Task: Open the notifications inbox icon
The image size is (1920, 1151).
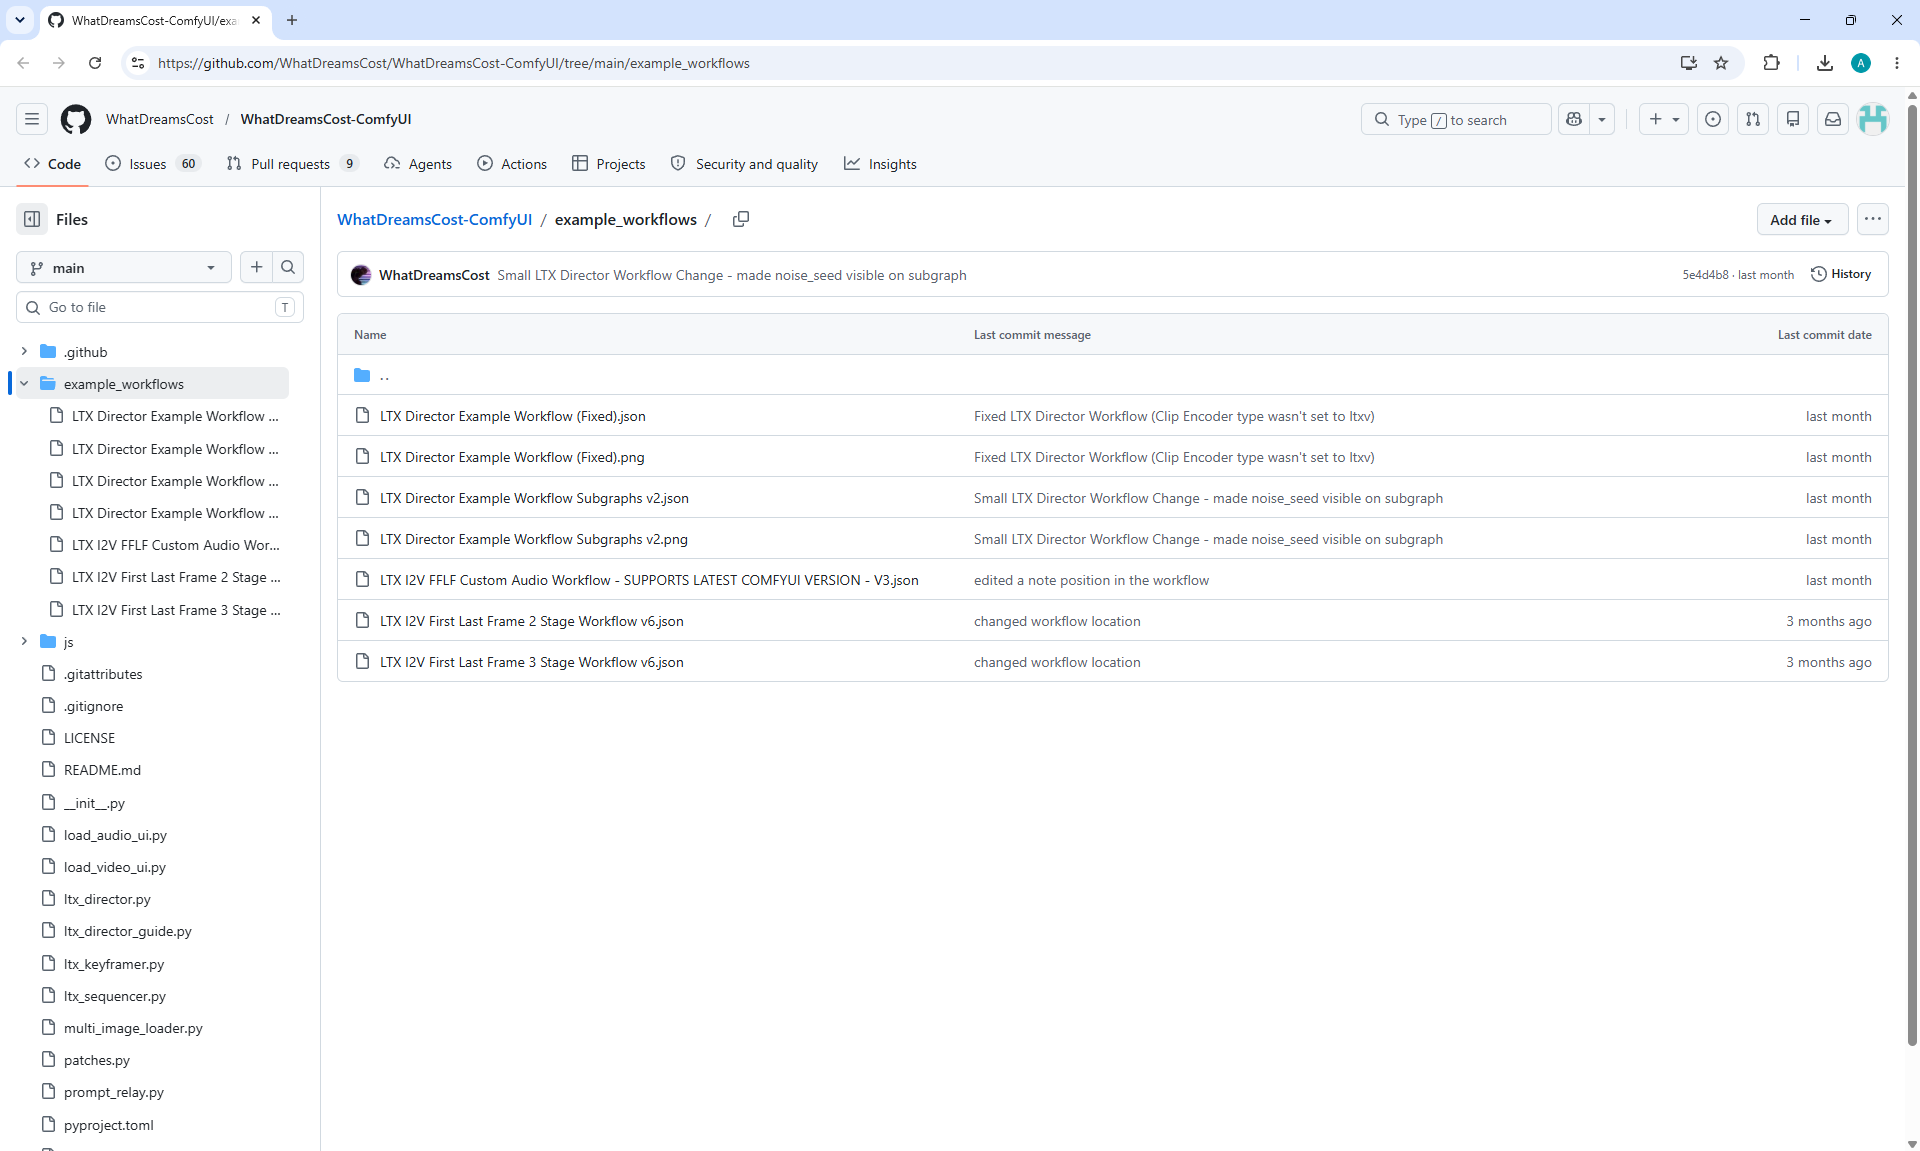Action: tap(1833, 119)
